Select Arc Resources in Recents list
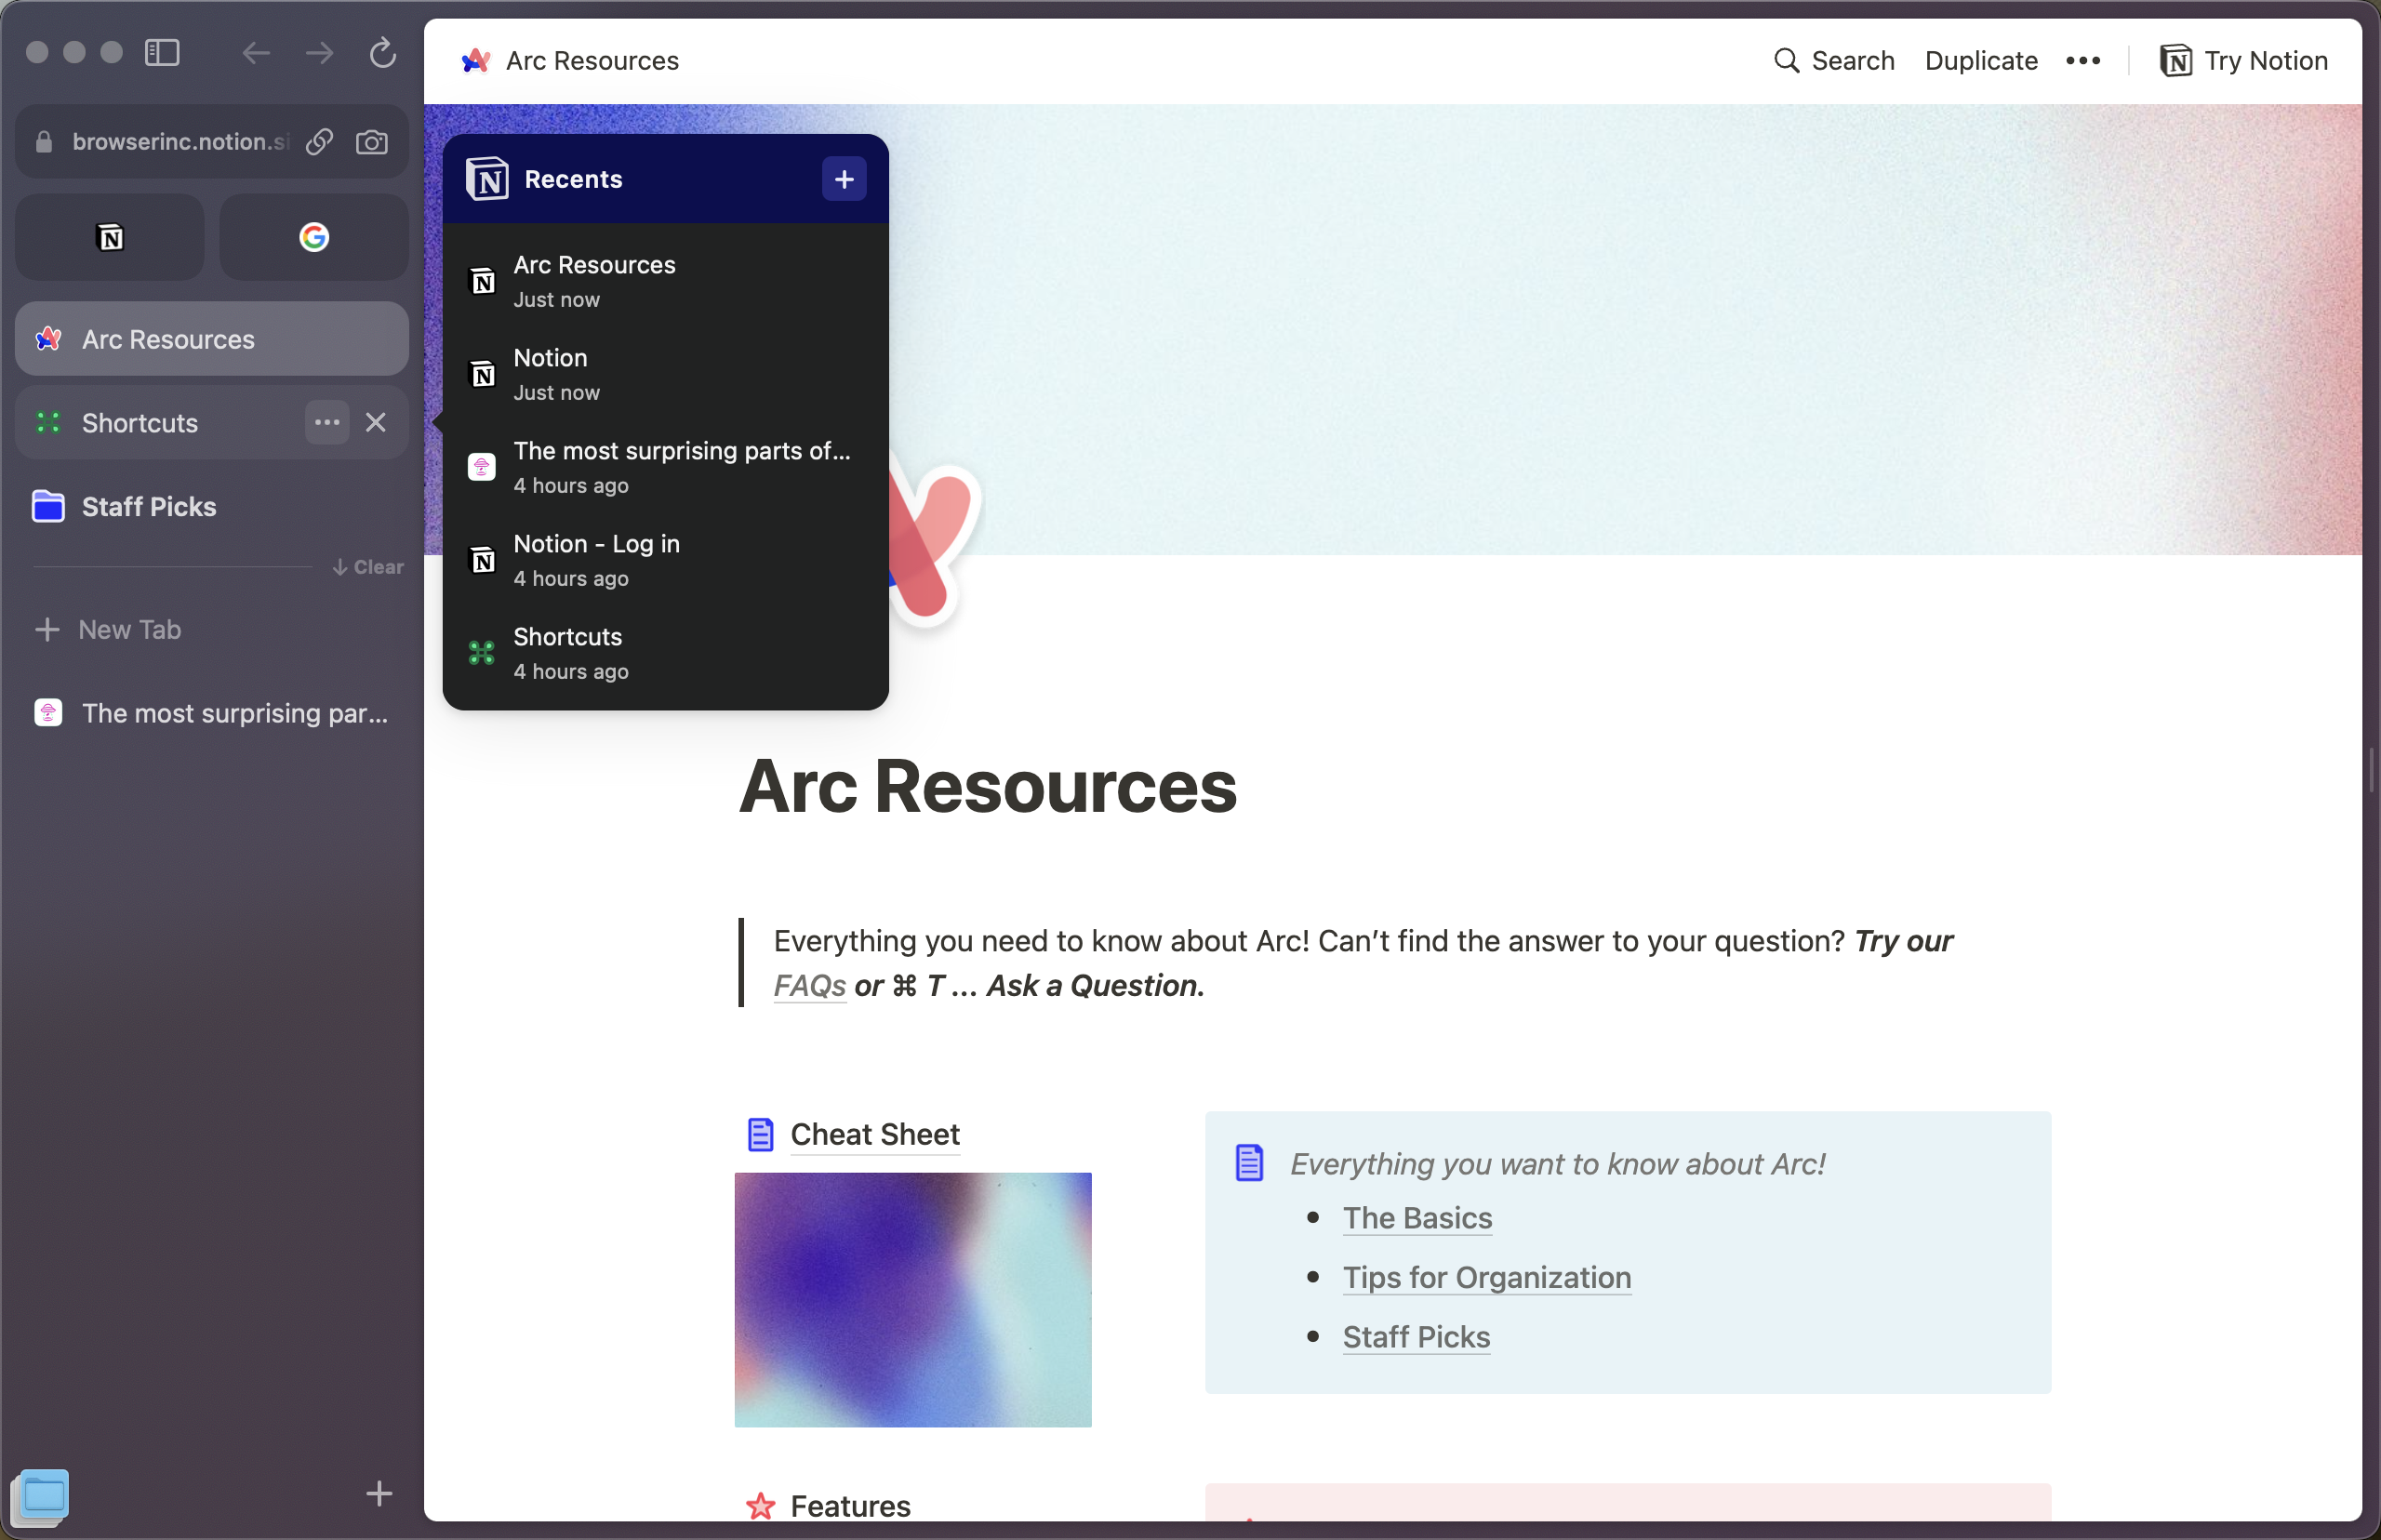The width and height of the screenshot is (2381, 1540). pyautogui.click(x=665, y=281)
